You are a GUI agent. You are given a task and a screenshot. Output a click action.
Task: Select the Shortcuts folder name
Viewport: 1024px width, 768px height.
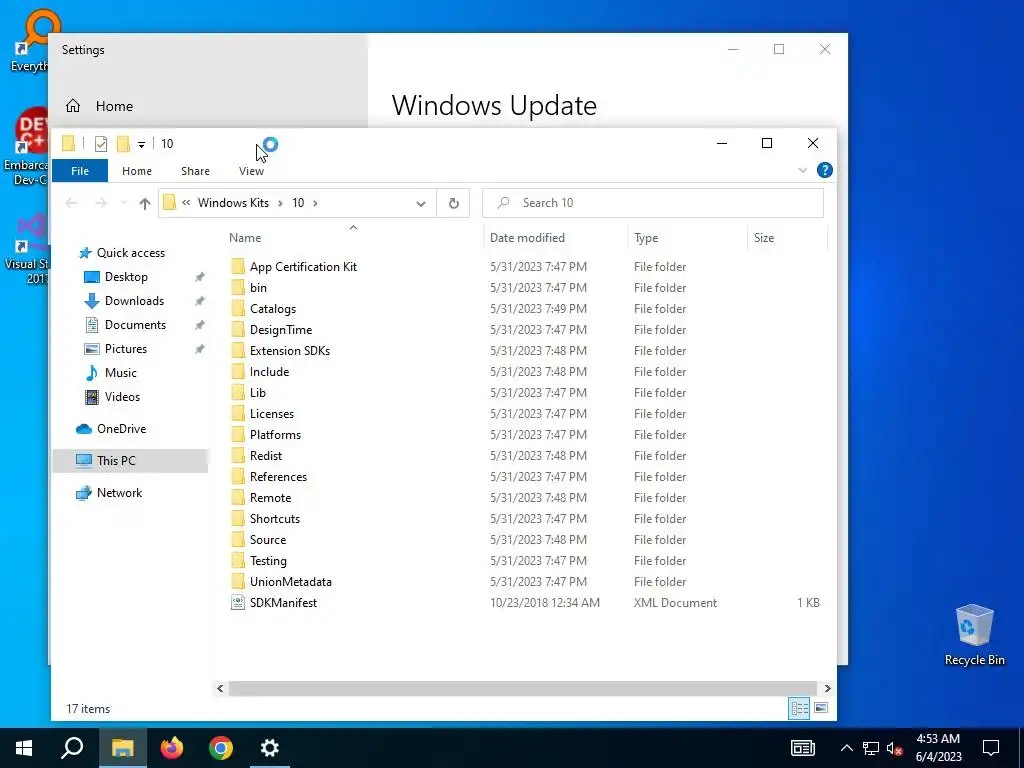pos(275,519)
